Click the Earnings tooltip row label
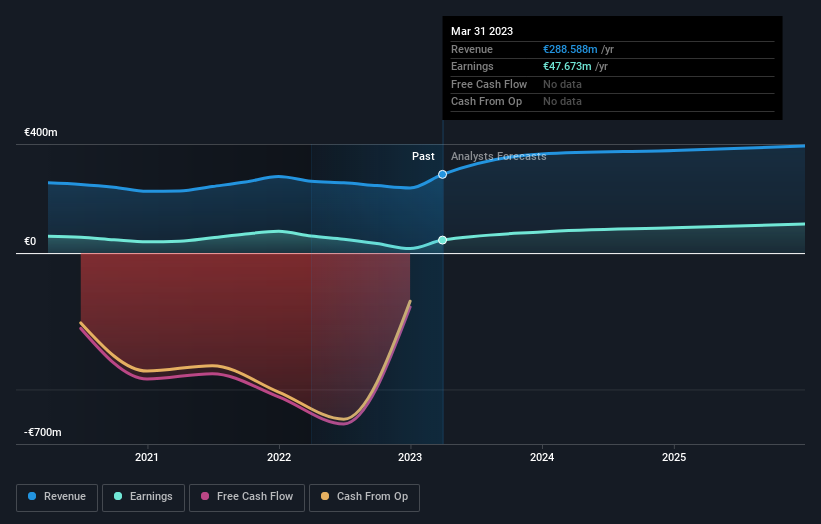This screenshot has width=821, height=524. click(472, 66)
